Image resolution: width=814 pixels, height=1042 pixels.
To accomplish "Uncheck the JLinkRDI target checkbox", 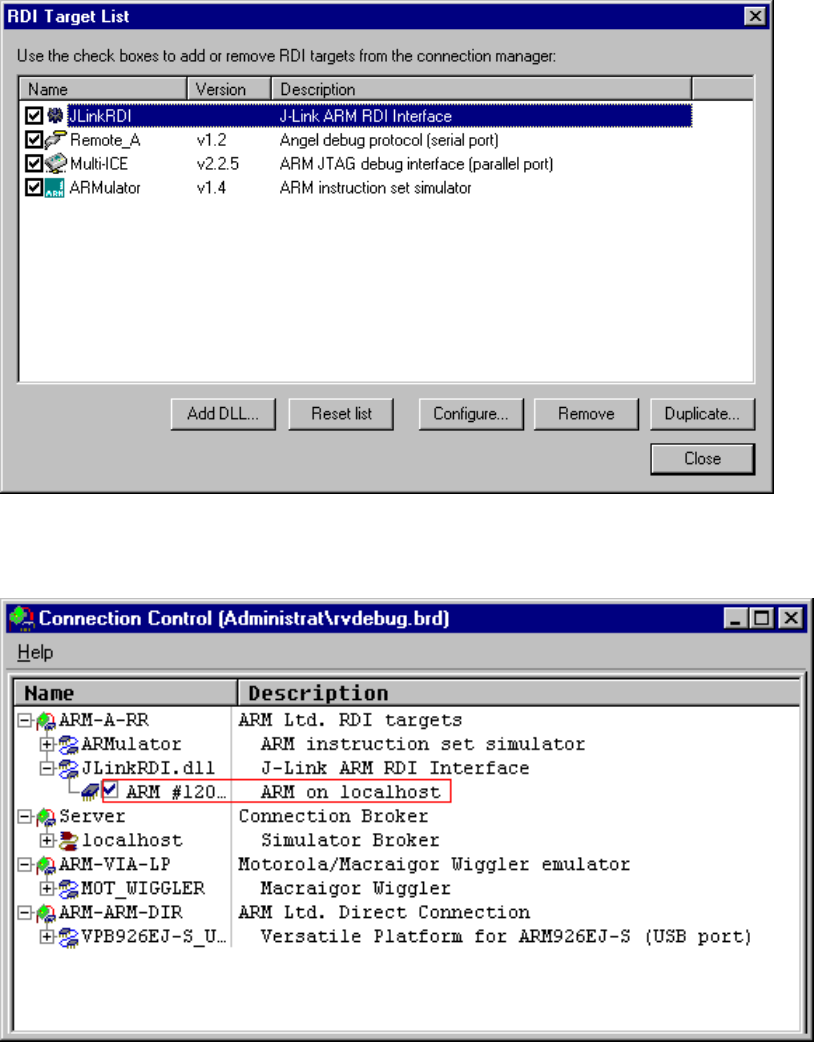I will [x=34, y=116].
